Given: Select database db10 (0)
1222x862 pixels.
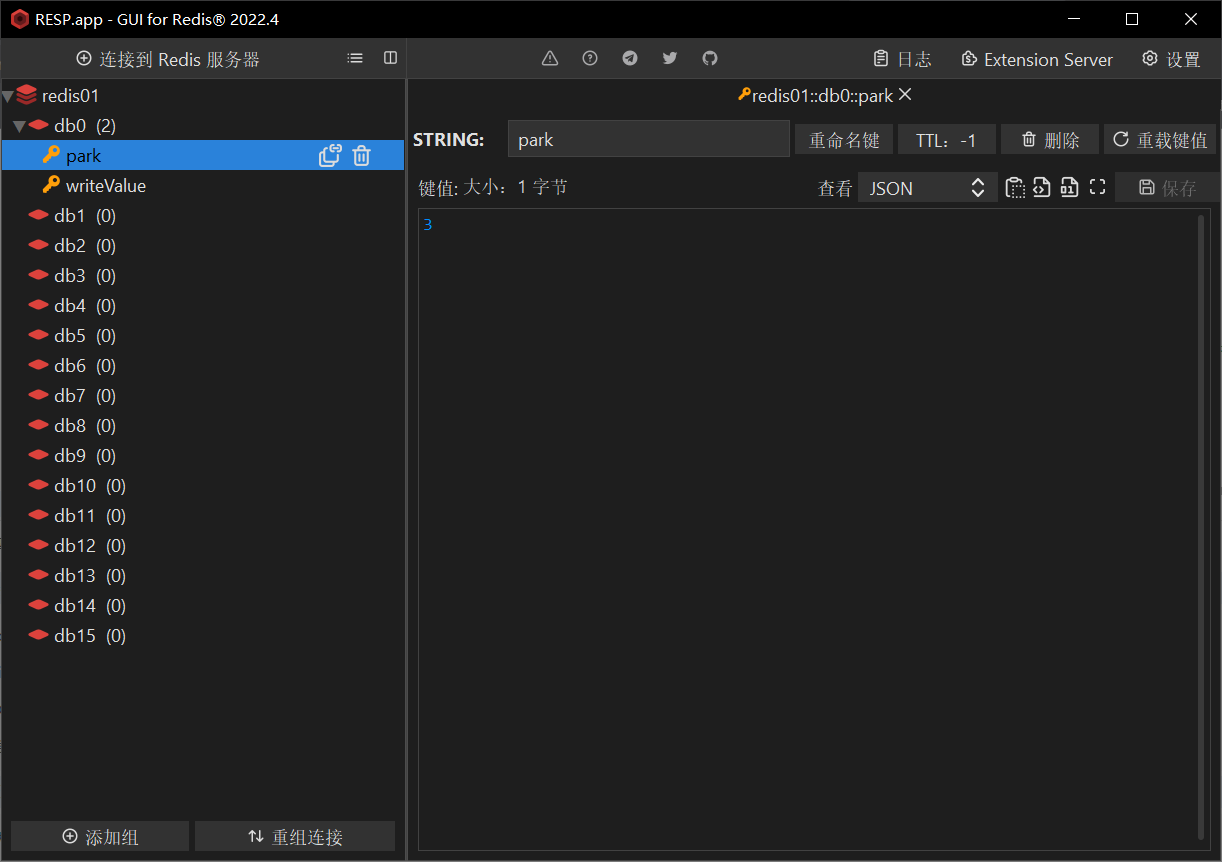Looking at the screenshot, I should click(203, 485).
